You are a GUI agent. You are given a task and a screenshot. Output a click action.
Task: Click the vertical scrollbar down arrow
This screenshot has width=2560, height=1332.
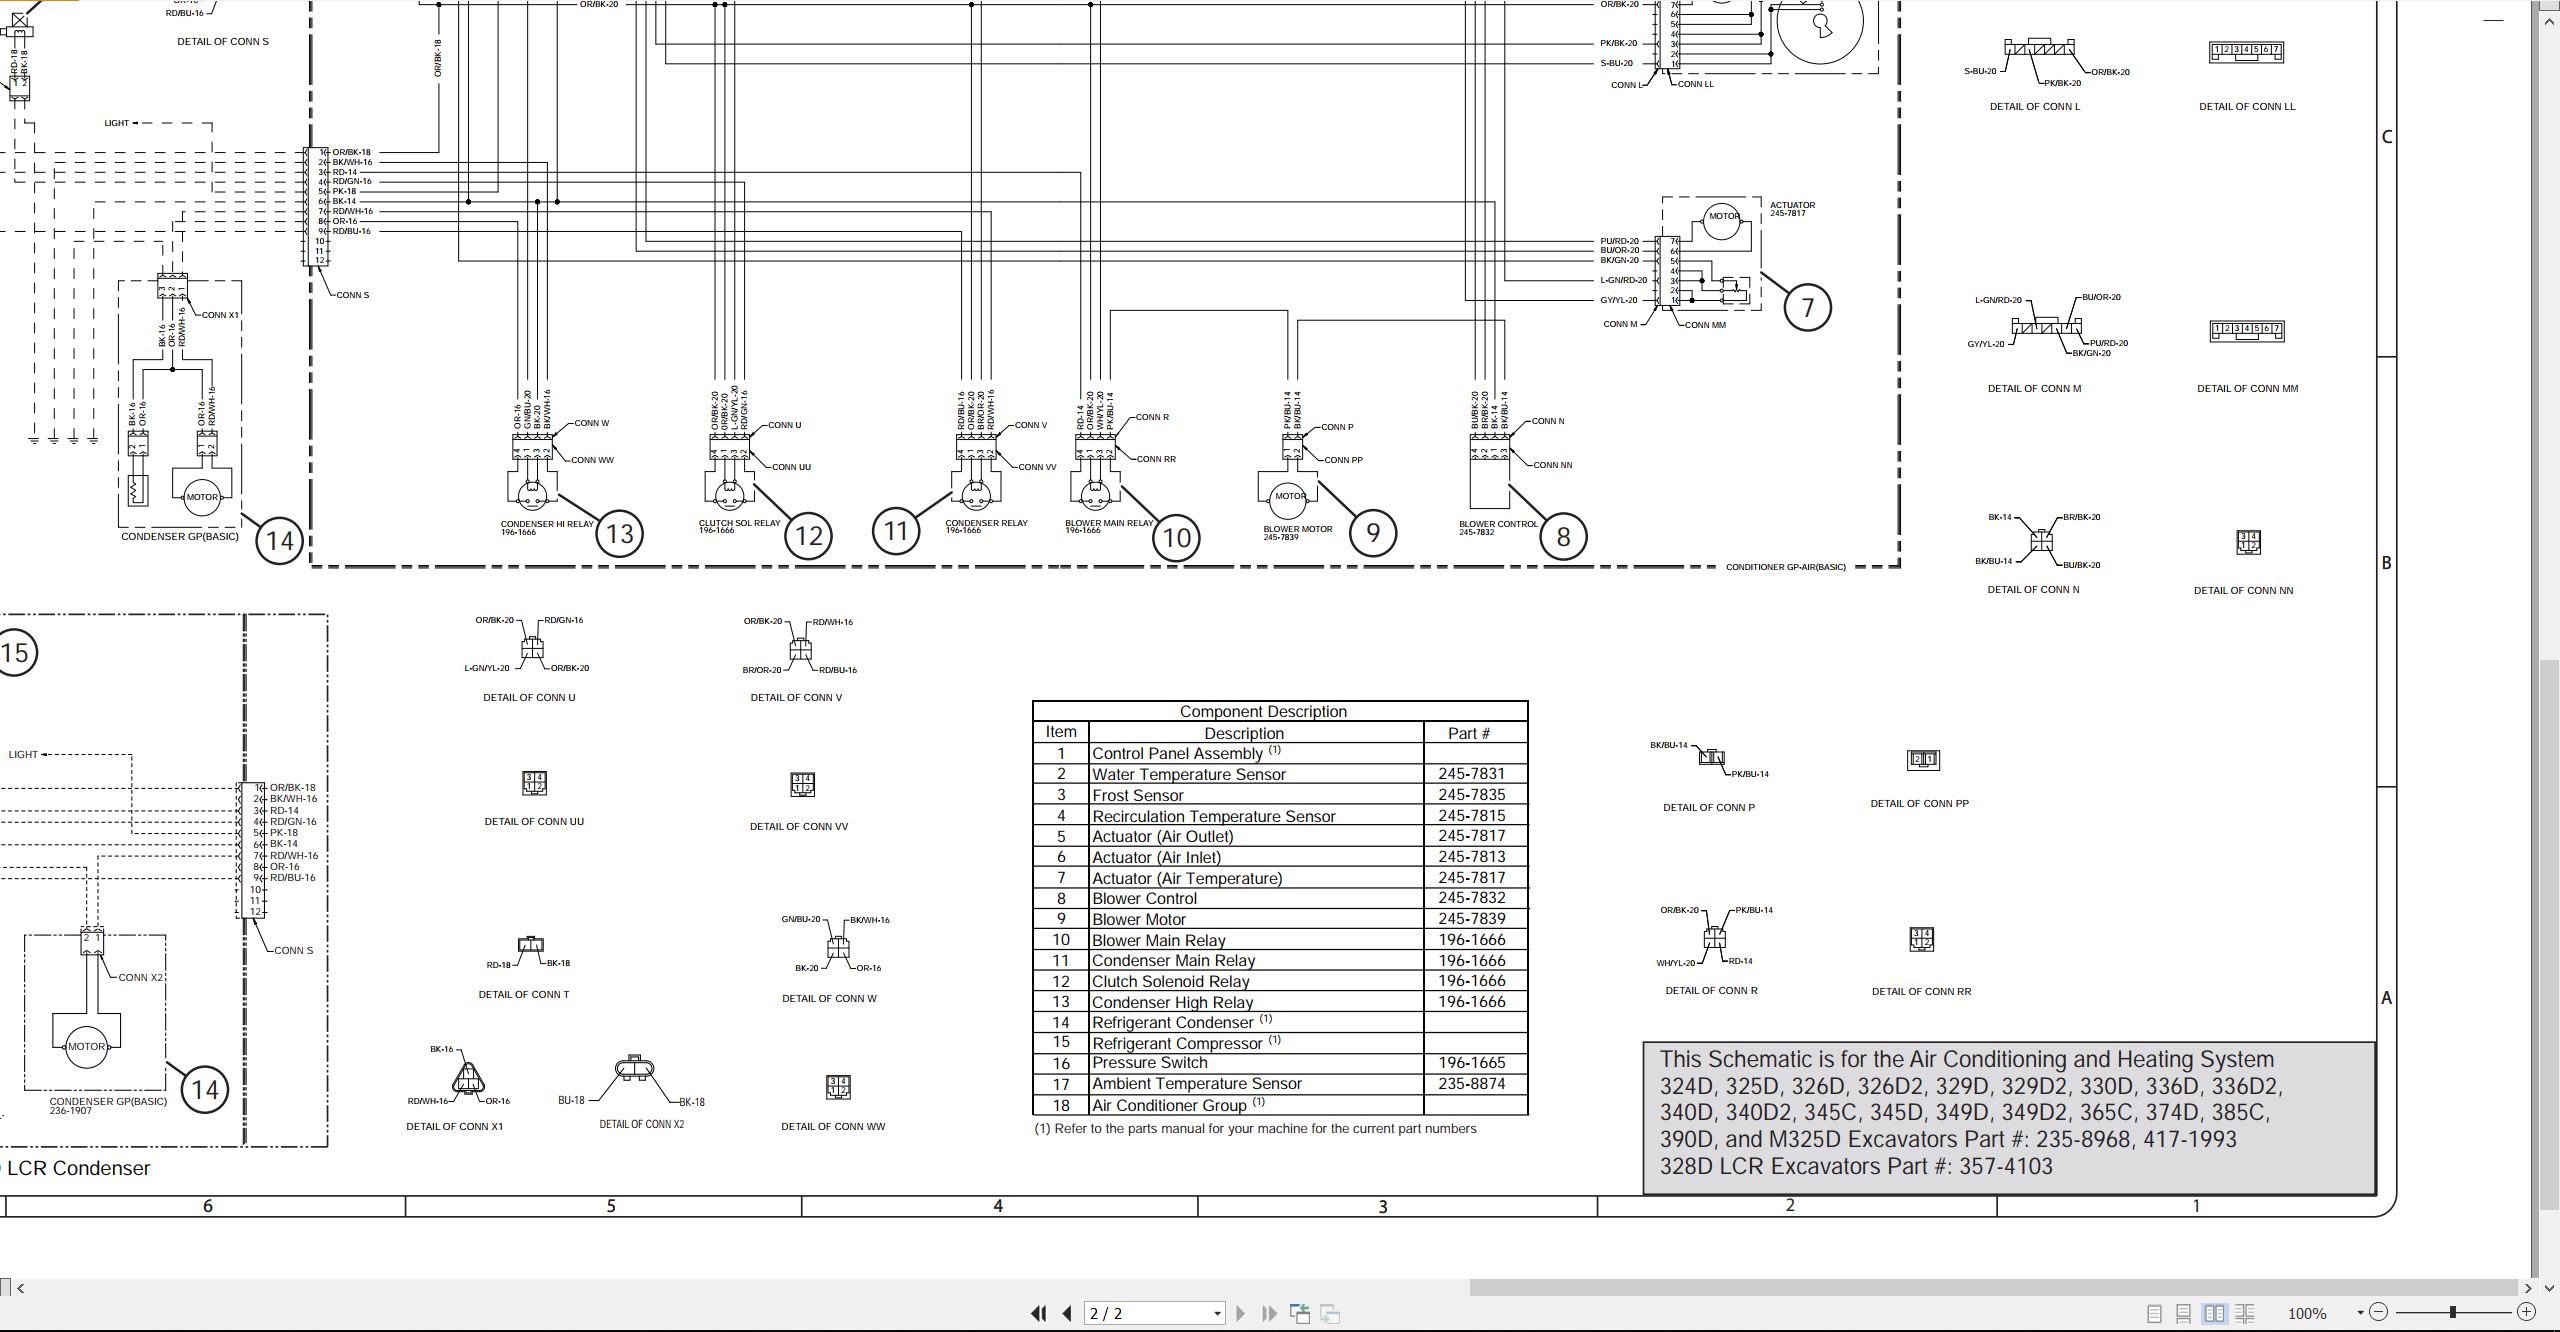(2548, 1288)
